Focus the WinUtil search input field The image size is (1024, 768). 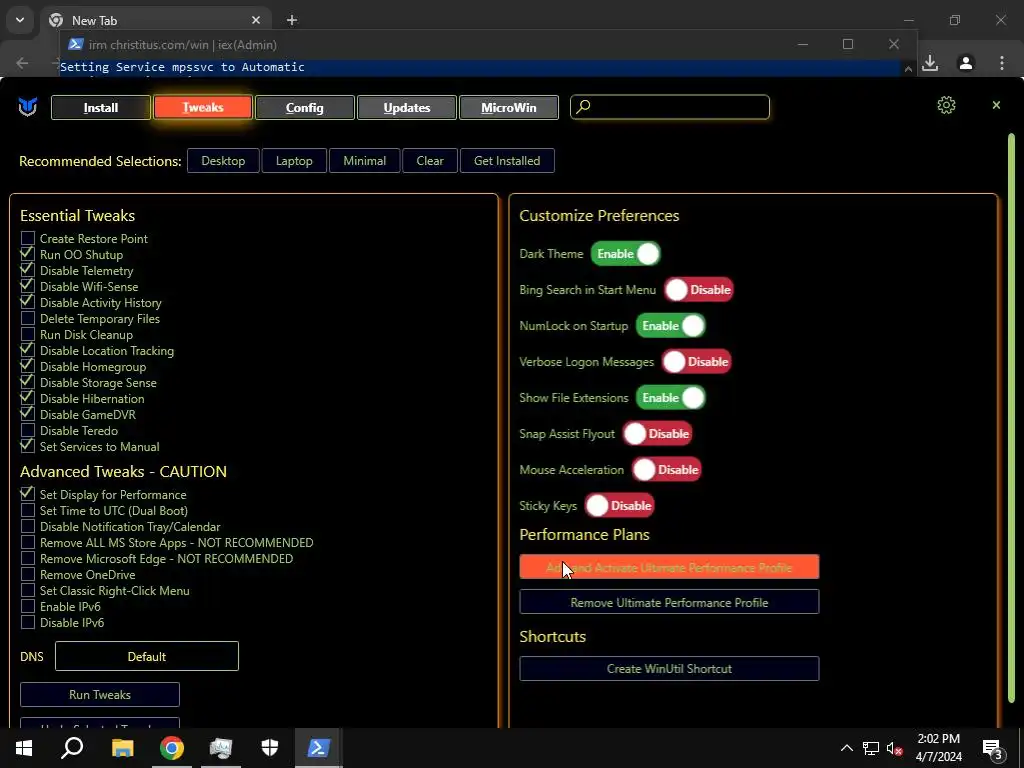click(669, 107)
